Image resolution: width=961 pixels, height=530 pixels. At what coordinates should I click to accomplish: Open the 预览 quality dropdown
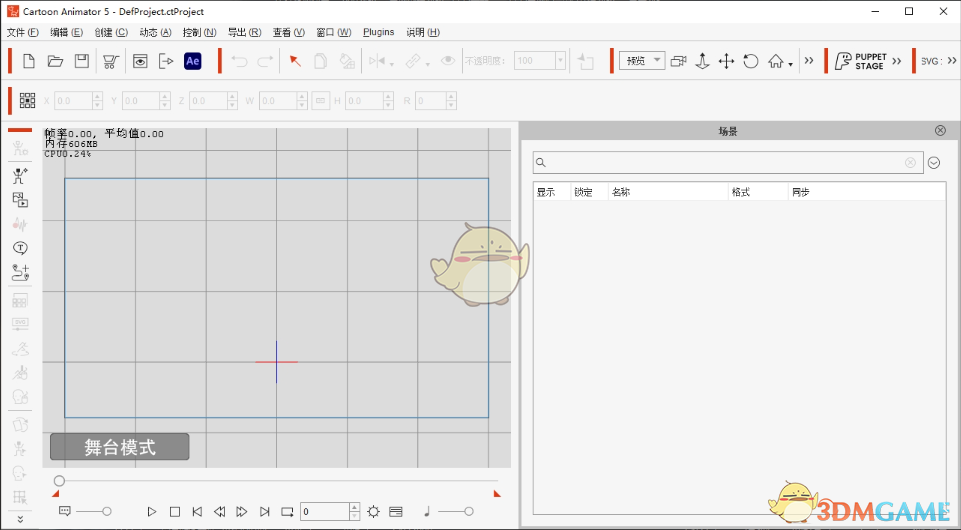tap(642, 61)
